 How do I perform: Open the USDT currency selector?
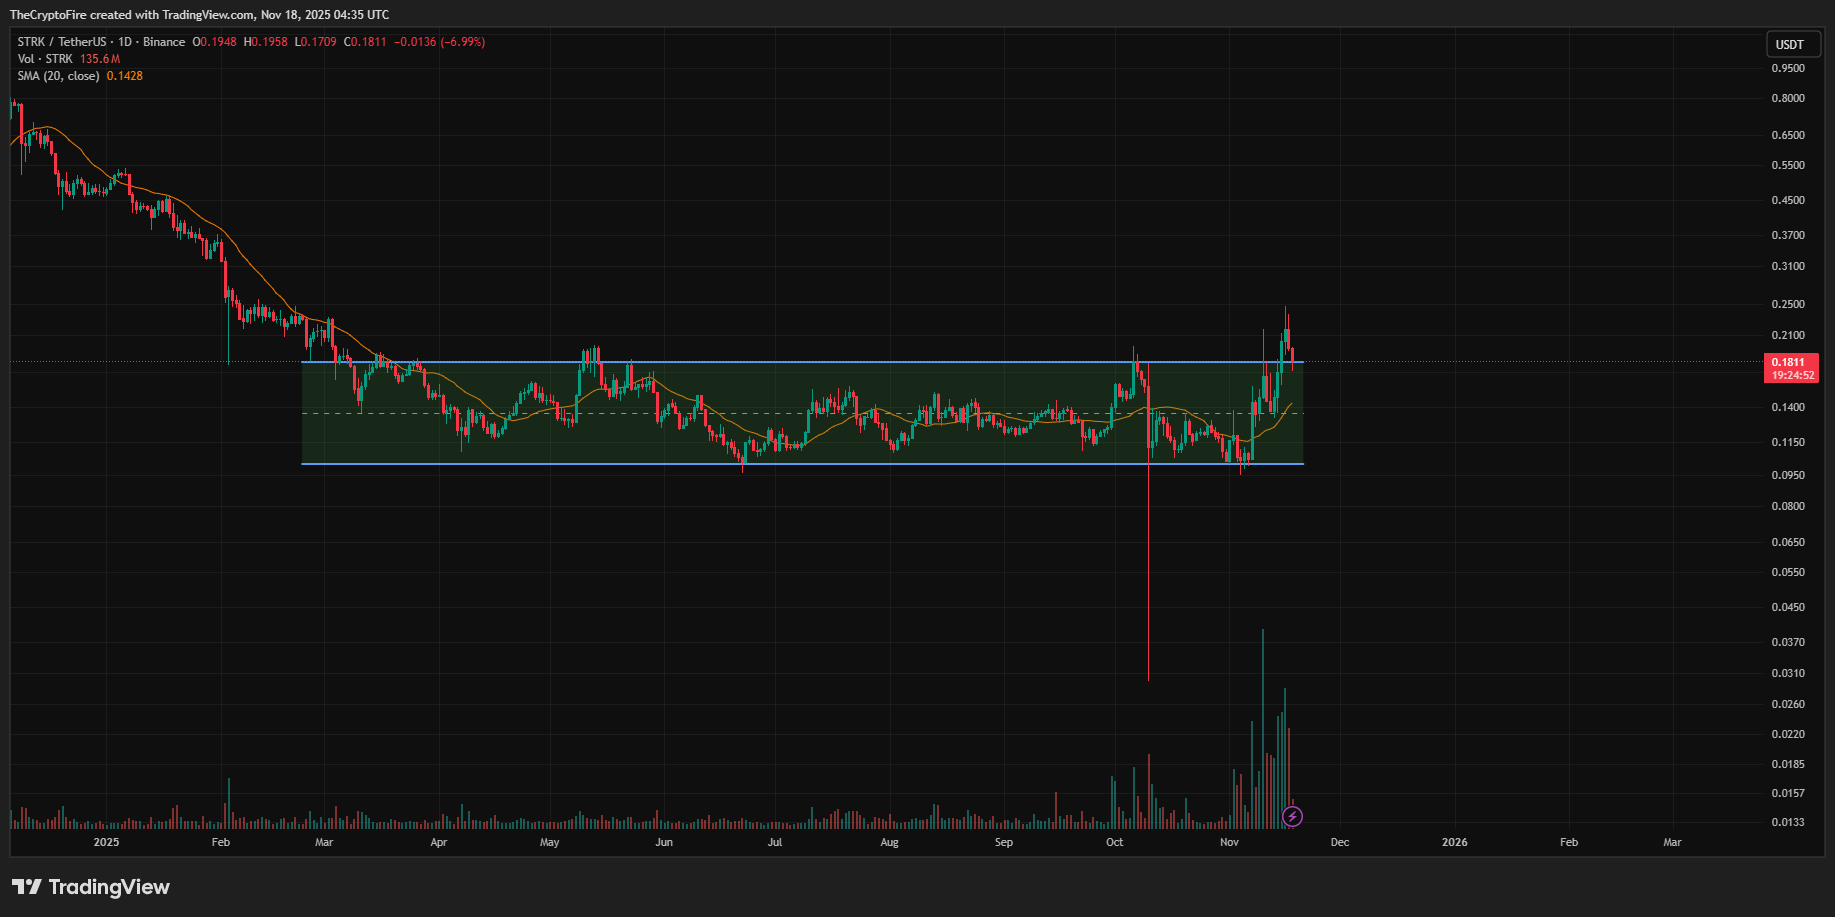(1793, 44)
